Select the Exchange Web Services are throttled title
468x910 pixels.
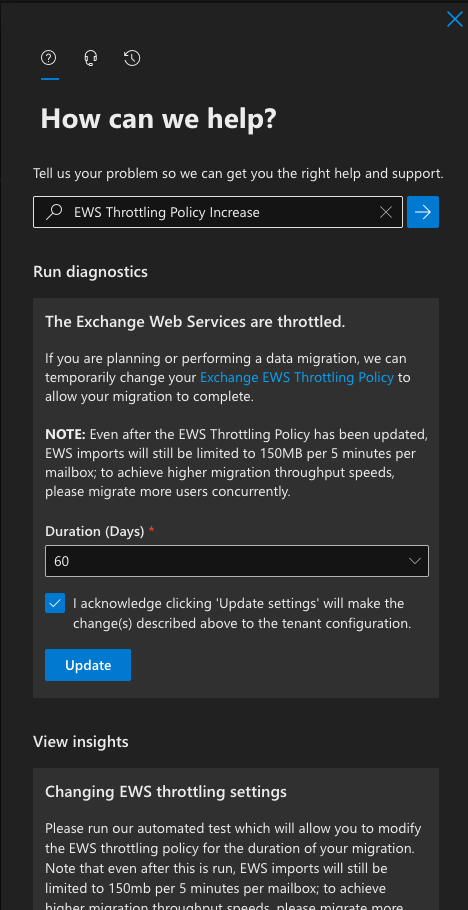[195, 322]
